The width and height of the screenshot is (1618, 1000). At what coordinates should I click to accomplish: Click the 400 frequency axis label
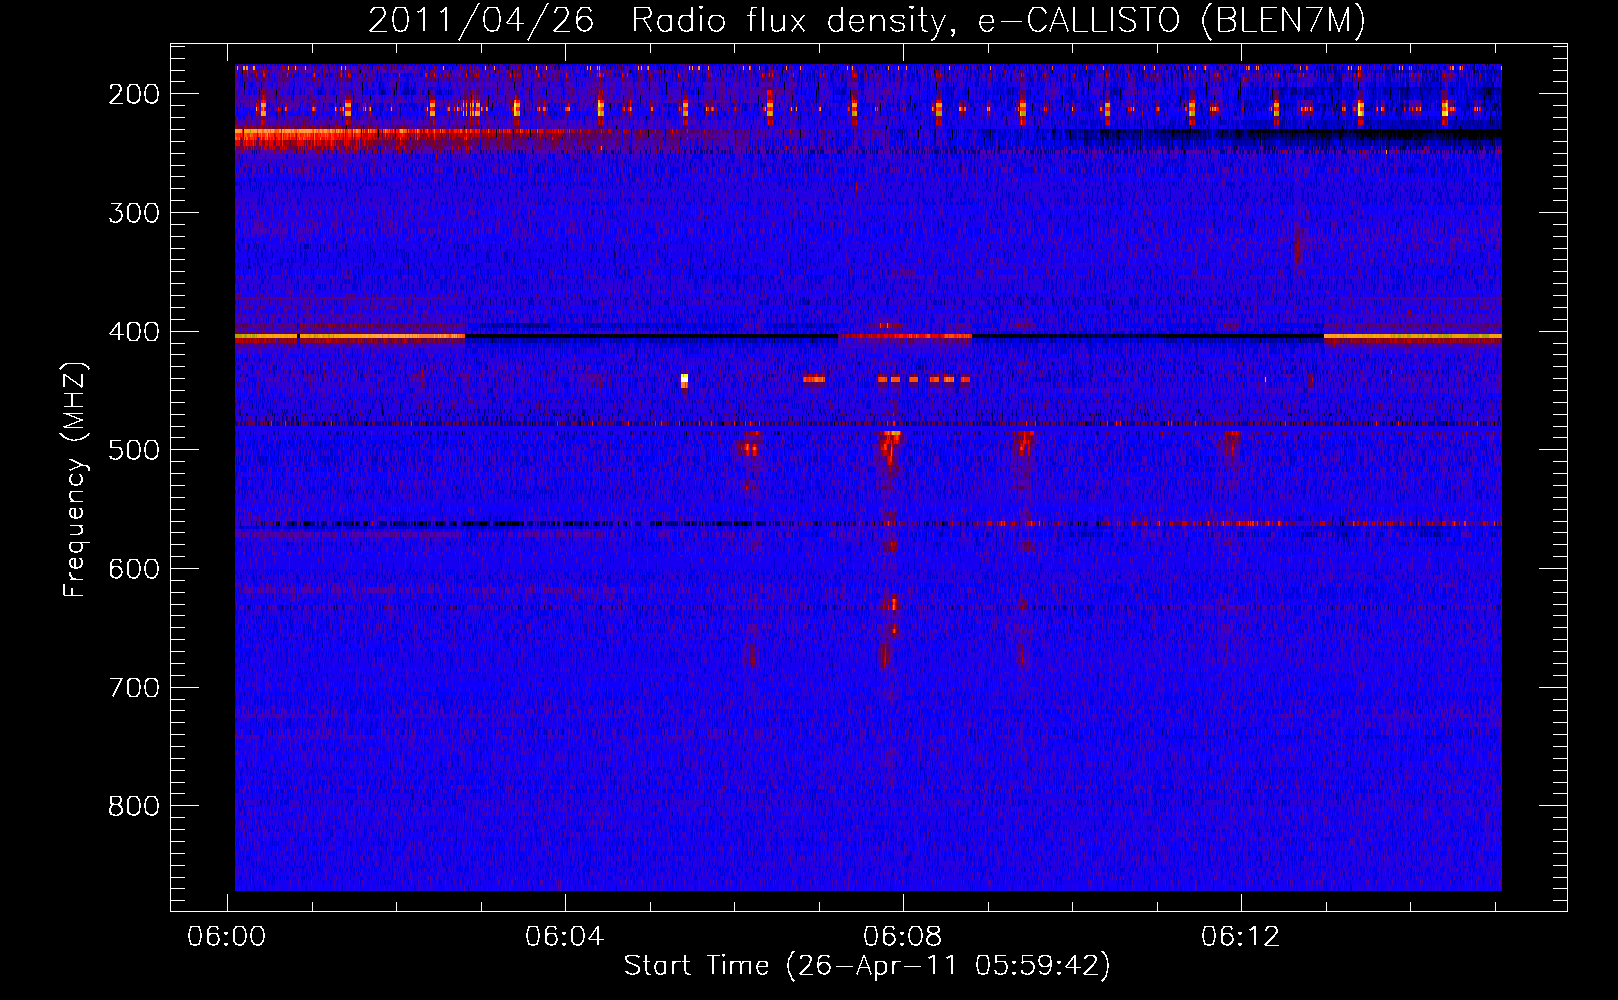coord(134,332)
